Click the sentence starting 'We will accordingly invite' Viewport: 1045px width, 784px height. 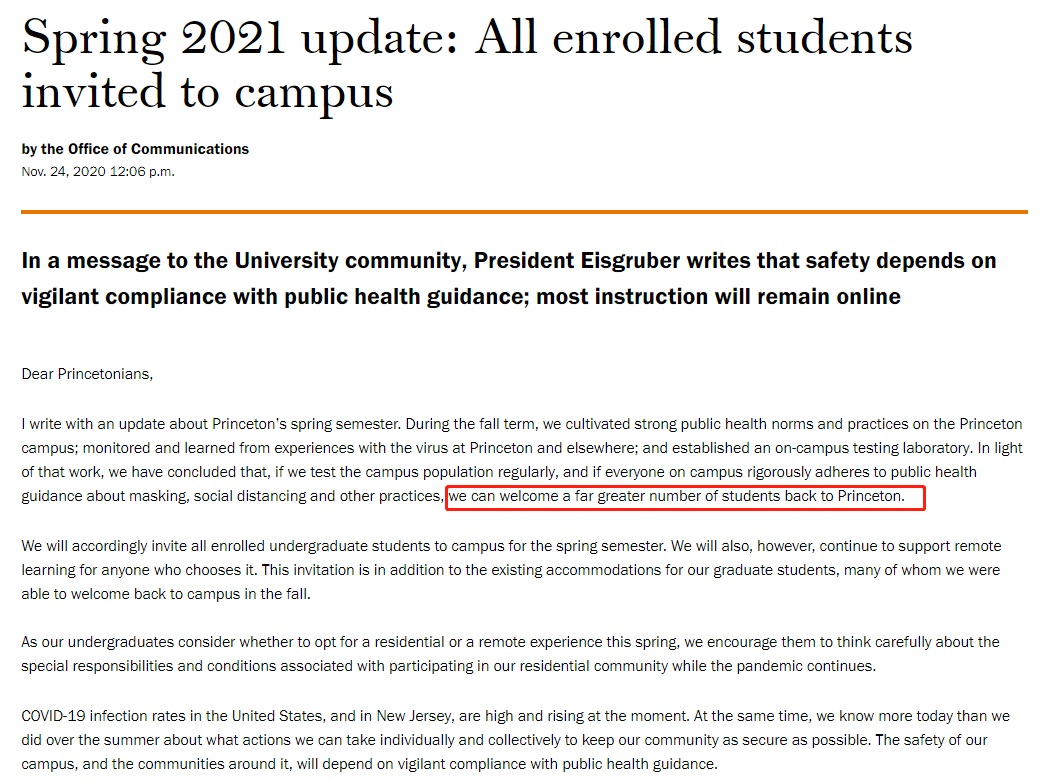point(344,546)
